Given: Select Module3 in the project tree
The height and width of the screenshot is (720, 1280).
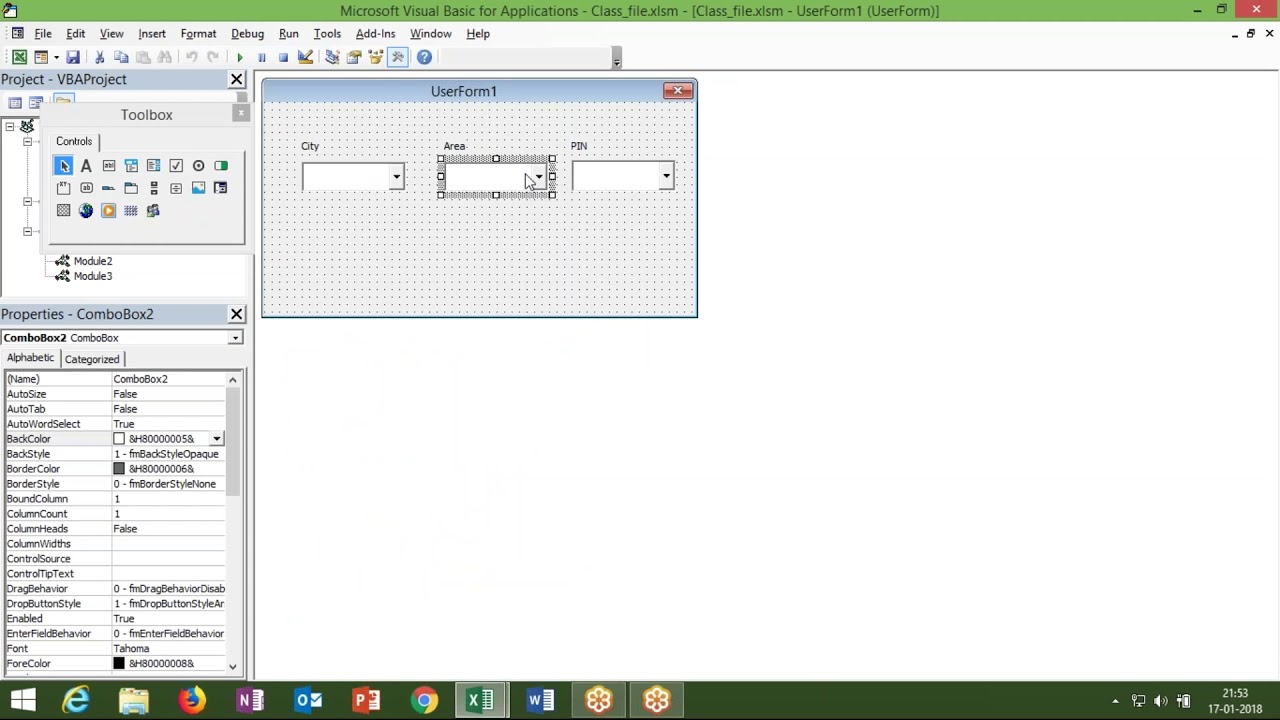Looking at the screenshot, I should (x=92, y=276).
